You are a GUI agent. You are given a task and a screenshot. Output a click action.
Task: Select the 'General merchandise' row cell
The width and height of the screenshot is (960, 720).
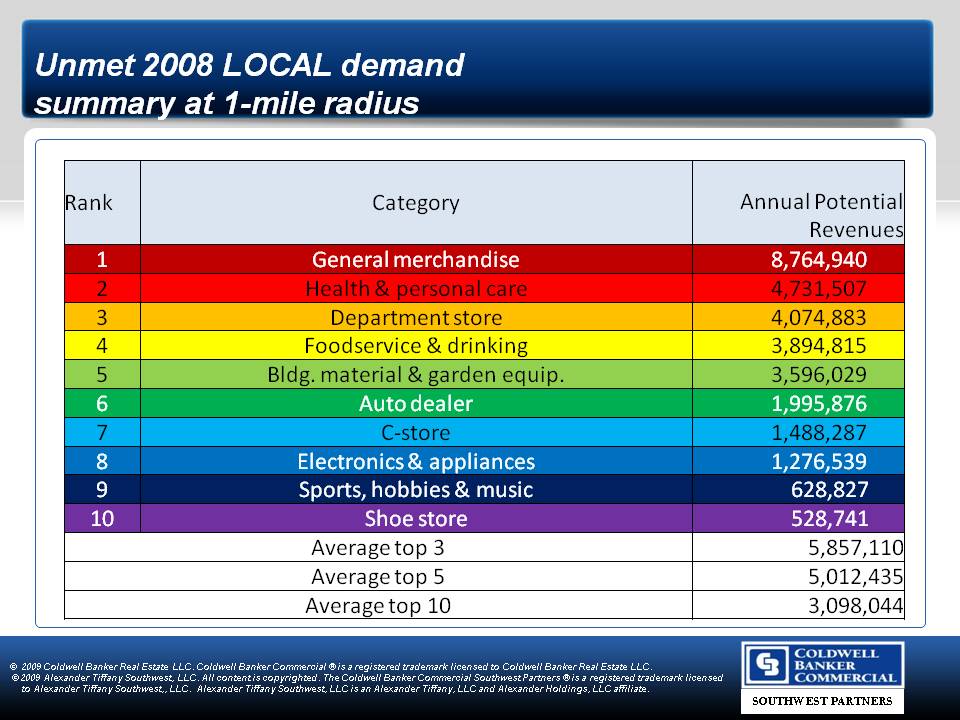(415, 260)
